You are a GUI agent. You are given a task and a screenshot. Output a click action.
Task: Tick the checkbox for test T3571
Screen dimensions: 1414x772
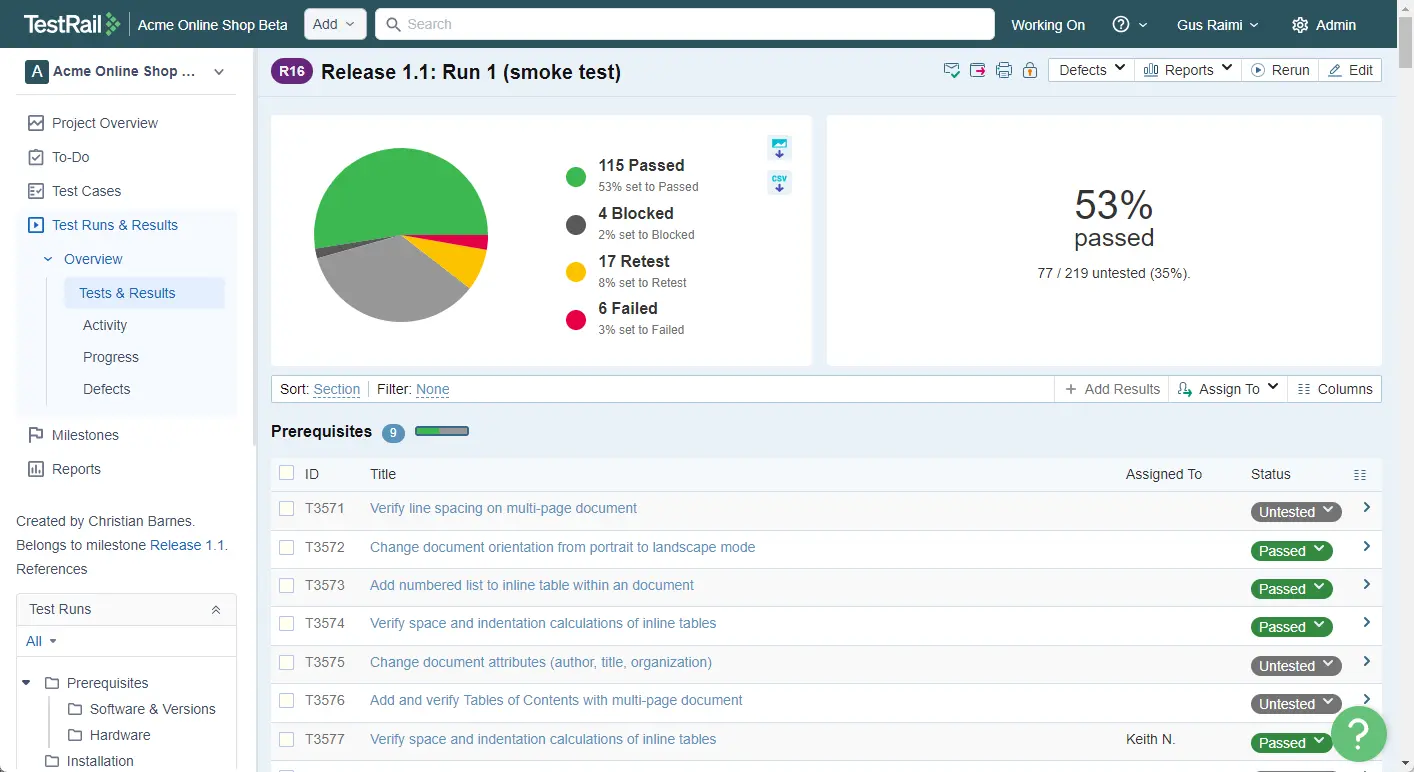click(287, 509)
